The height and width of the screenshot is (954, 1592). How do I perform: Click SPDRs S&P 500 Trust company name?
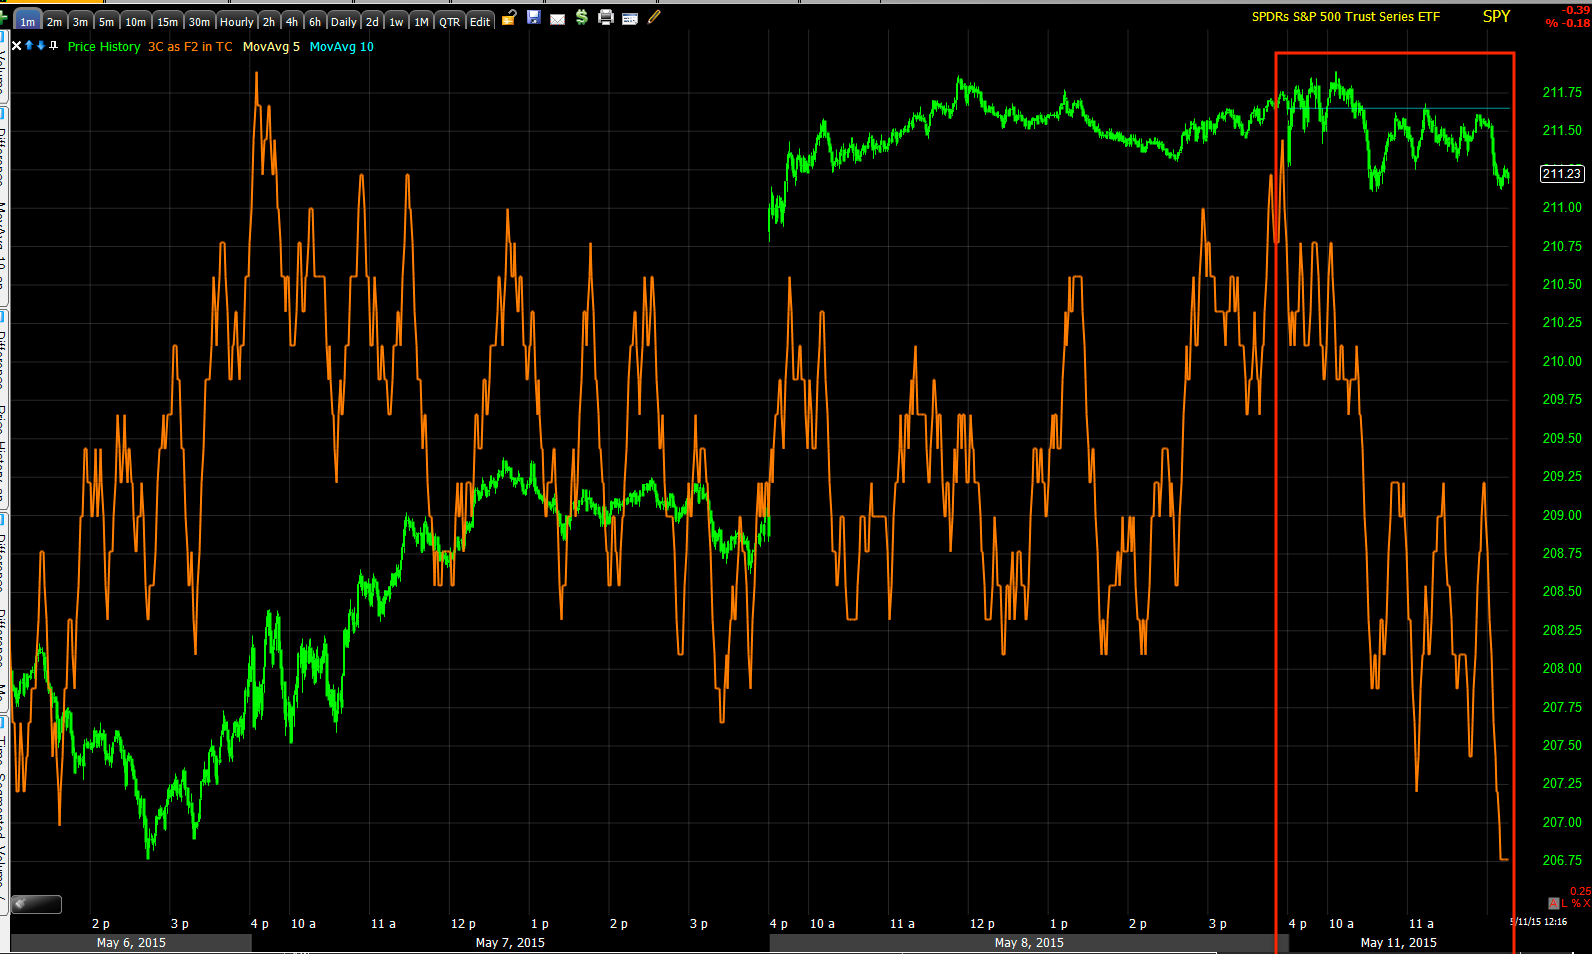[x=1346, y=17]
